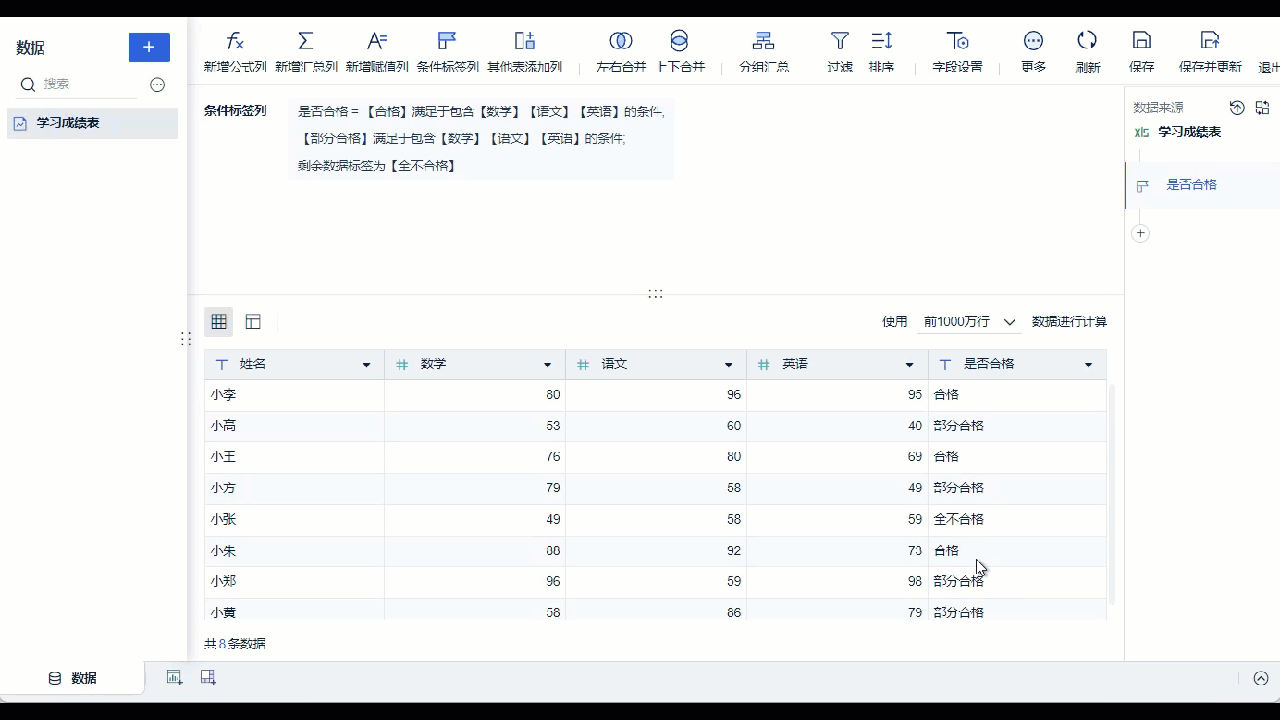Select the 新增汇总列 sigma icon

click(306, 41)
